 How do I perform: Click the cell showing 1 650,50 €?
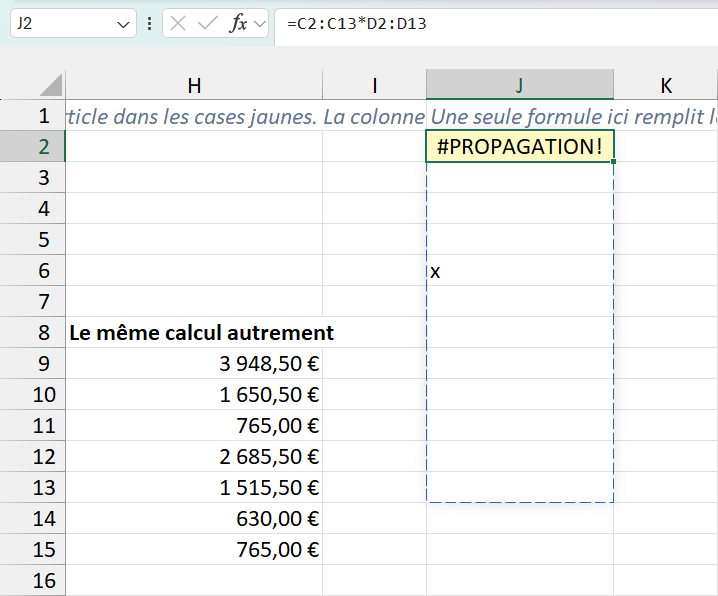[194, 395]
